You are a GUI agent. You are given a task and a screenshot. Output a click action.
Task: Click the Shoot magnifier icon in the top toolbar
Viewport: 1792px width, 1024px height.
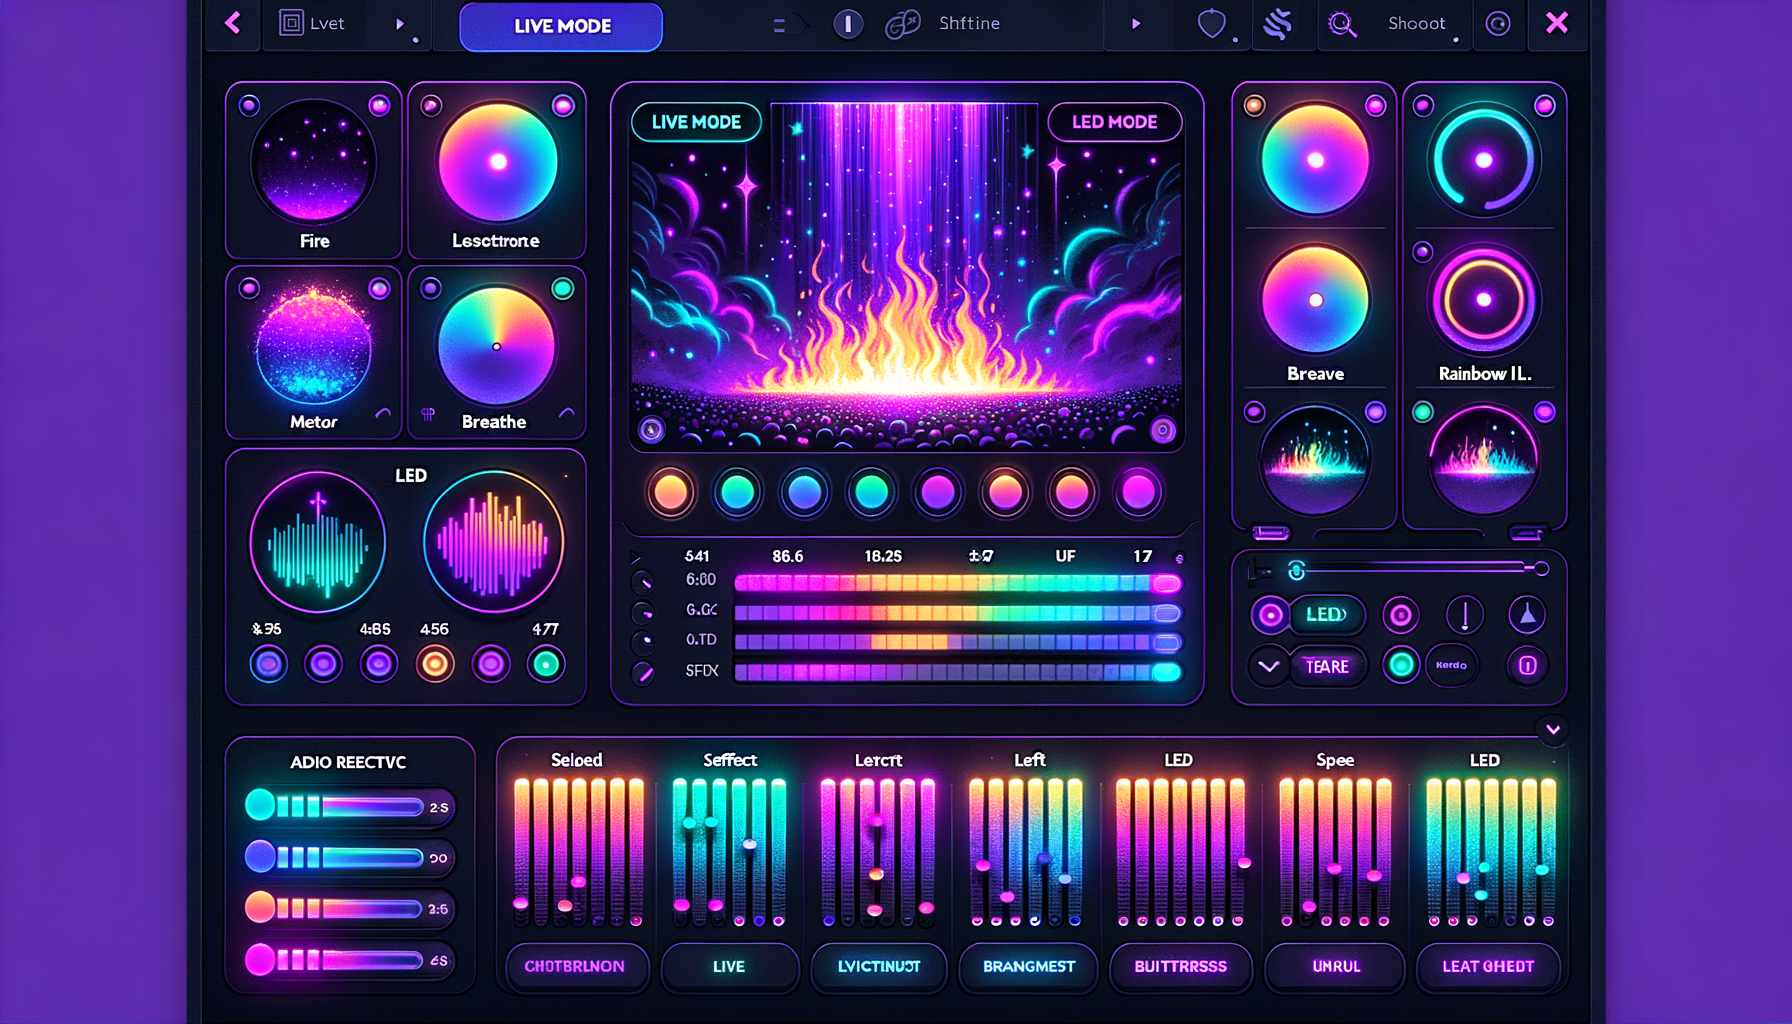[1342, 23]
